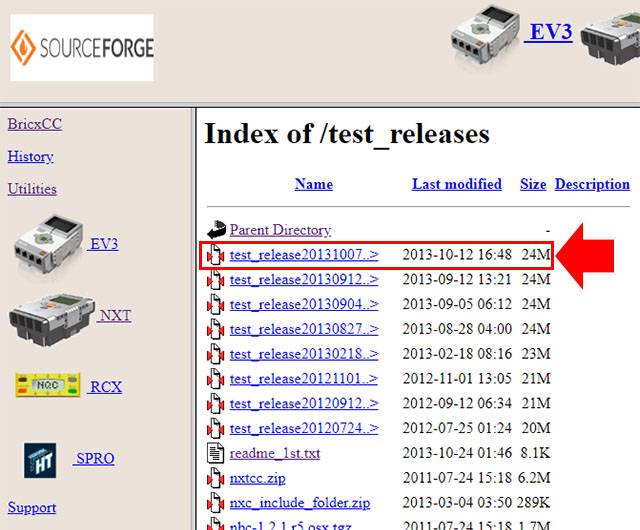Screen dimensions: 640x530
Task: Sort listing by Last modified column
Action: click(457, 184)
